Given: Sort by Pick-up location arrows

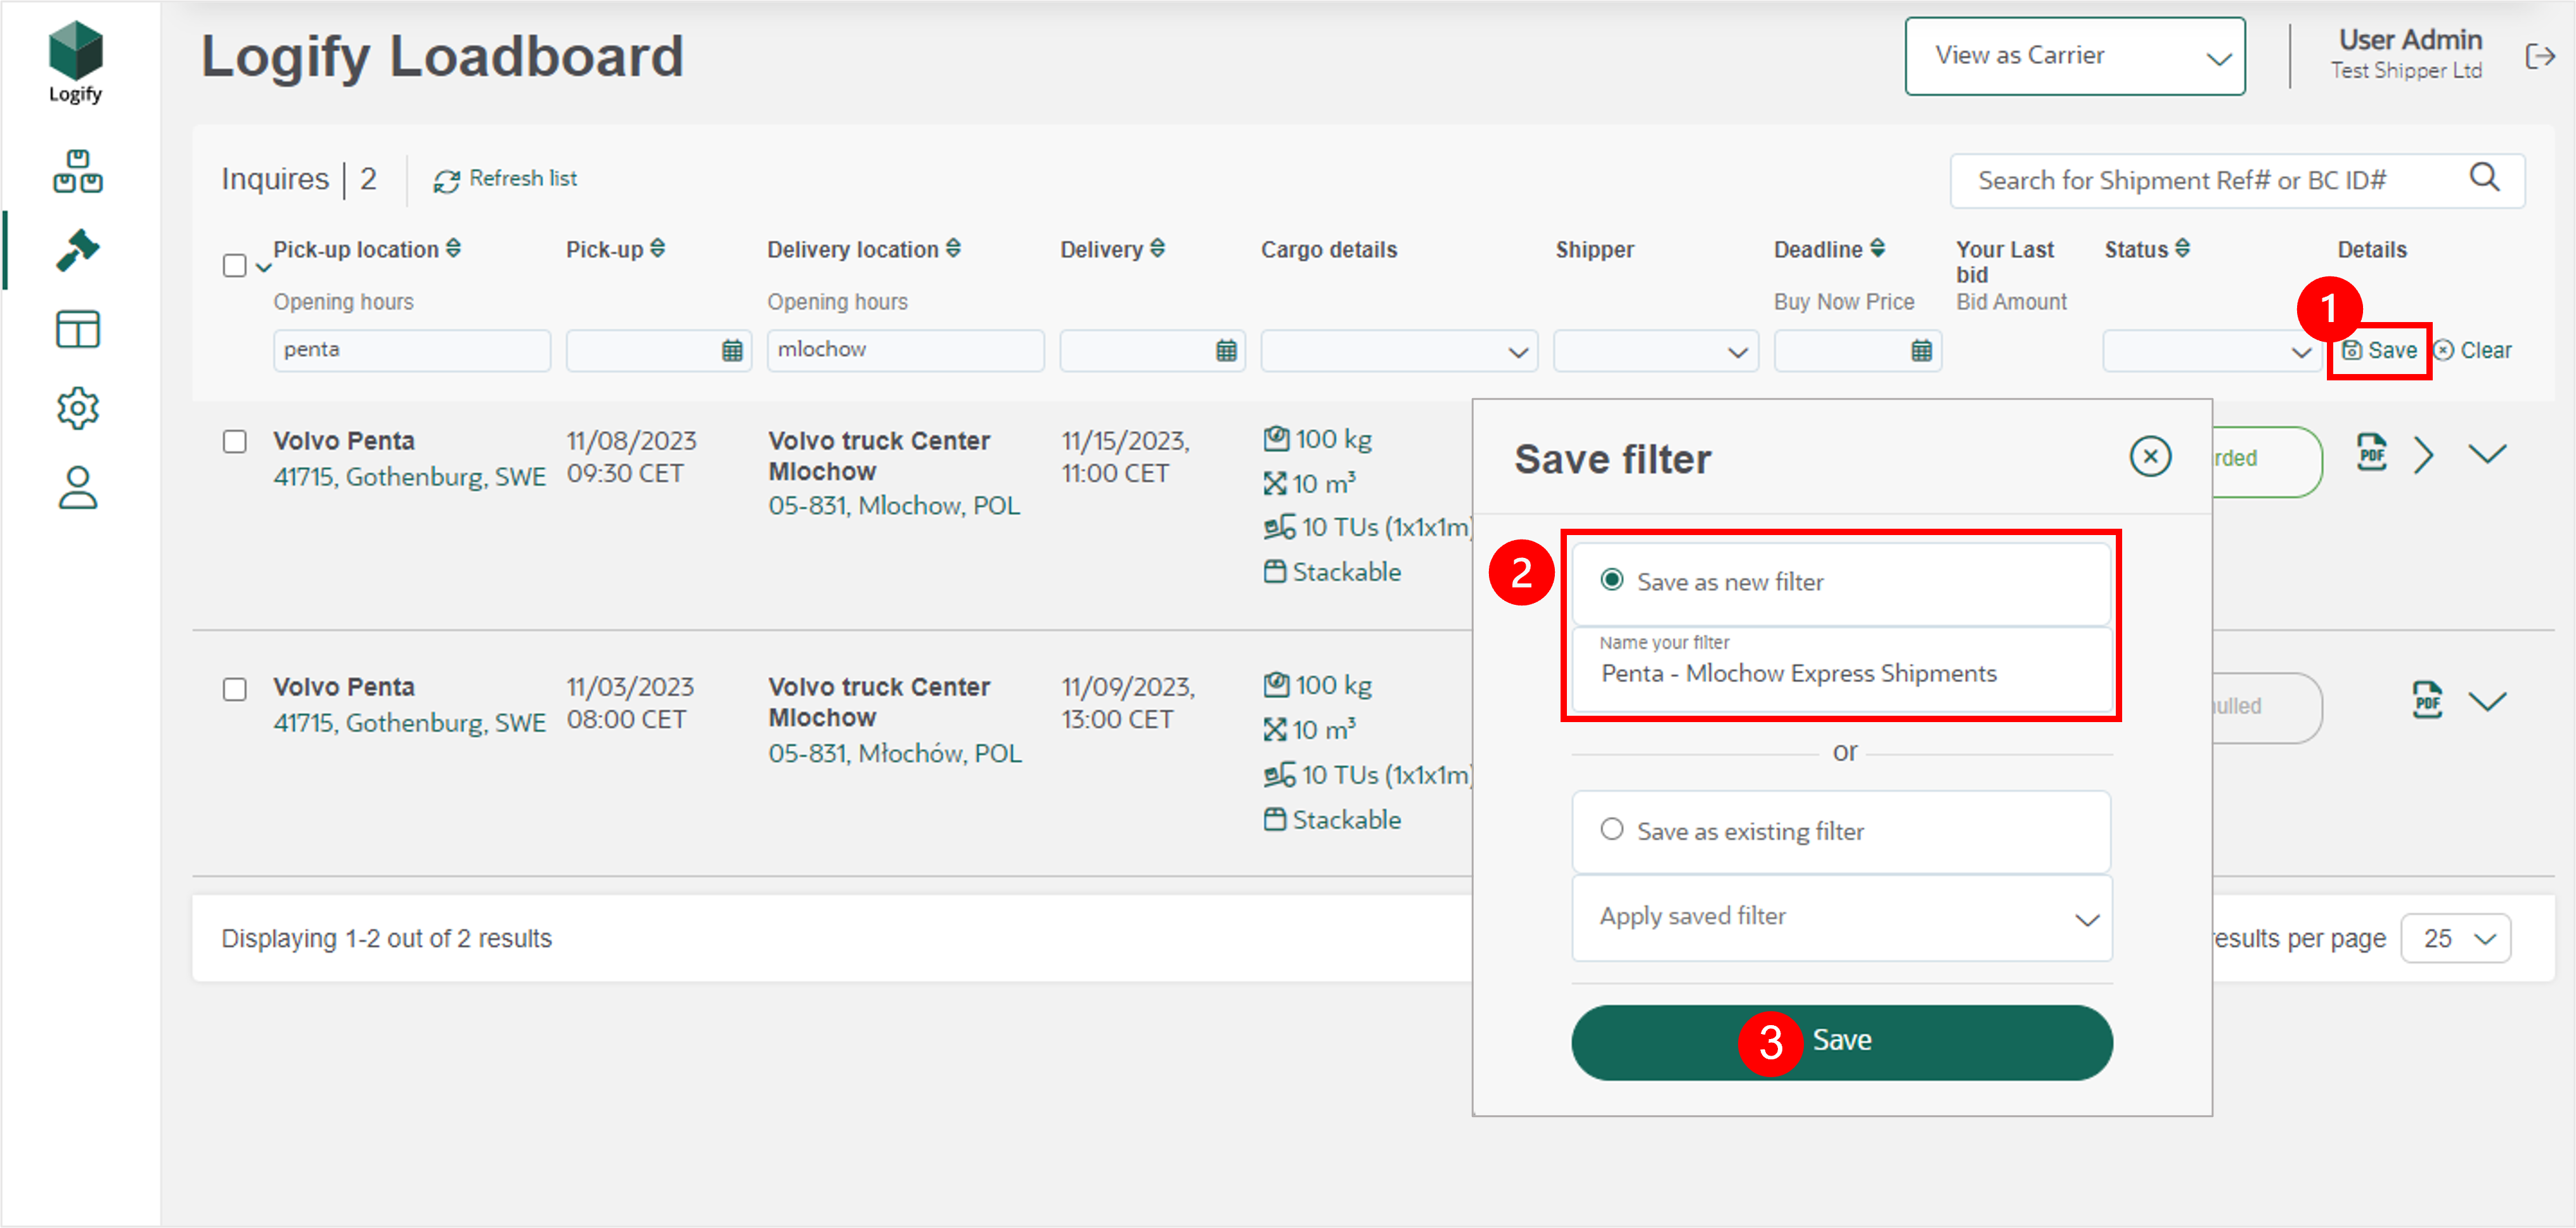Looking at the screenshot, I should (x=454, y=248).
